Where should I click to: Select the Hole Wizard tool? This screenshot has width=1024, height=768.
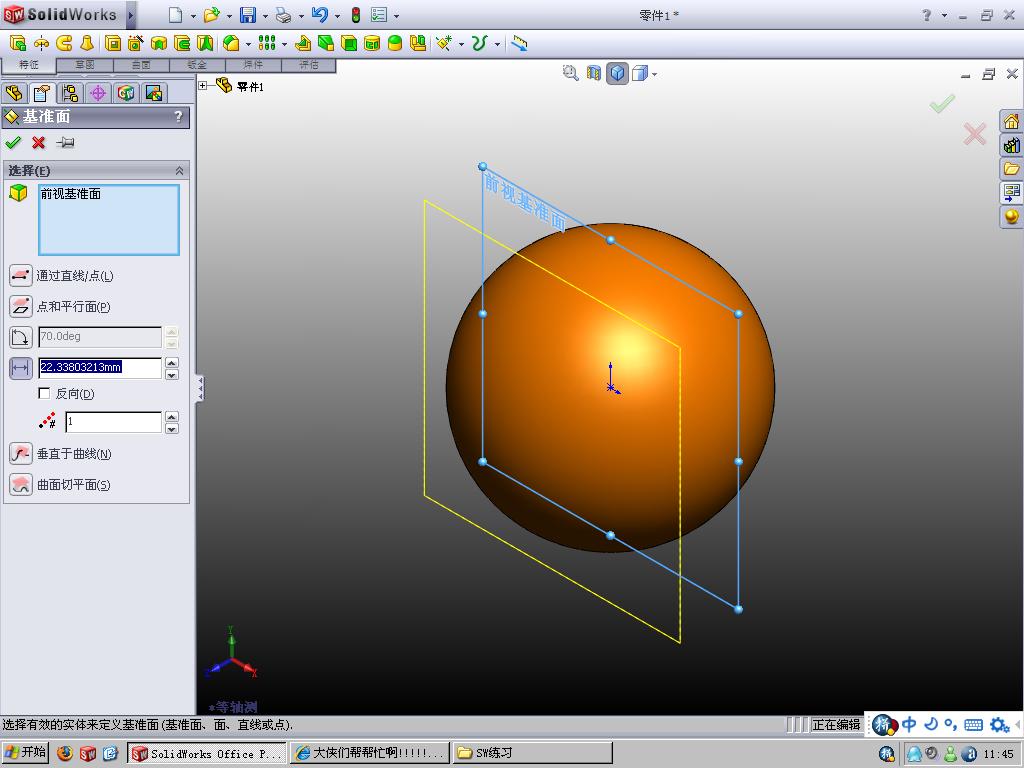point(136,44)
